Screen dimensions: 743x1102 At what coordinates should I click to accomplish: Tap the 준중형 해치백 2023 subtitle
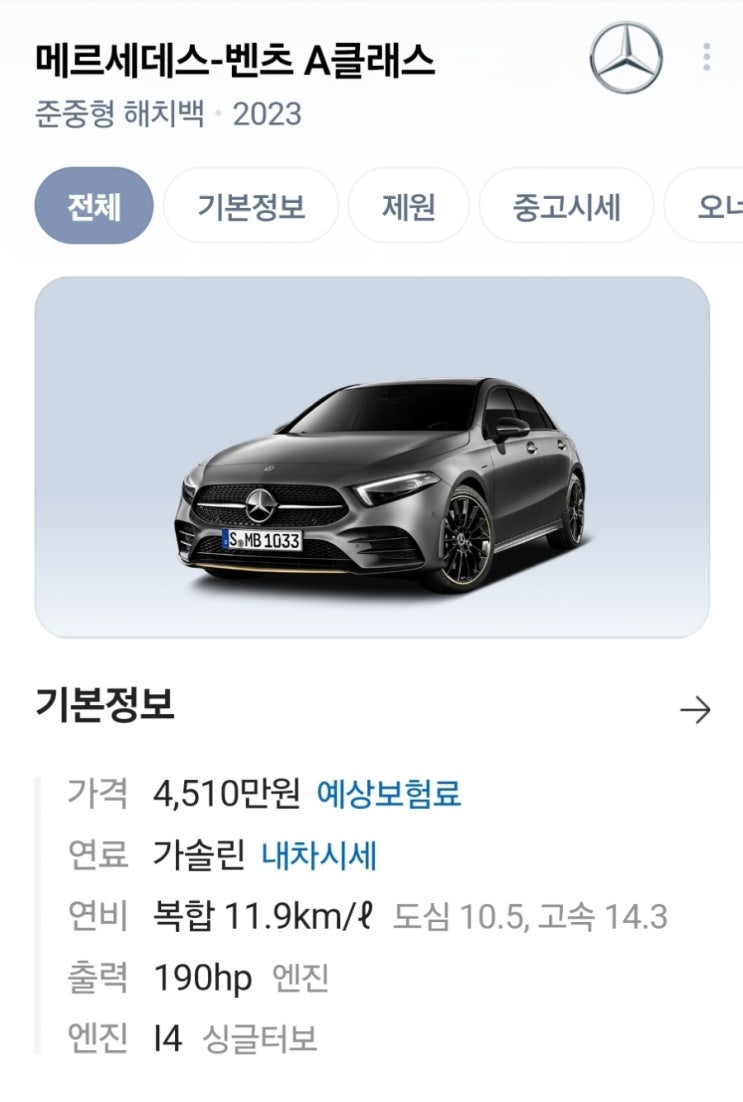tap(168, 114)
